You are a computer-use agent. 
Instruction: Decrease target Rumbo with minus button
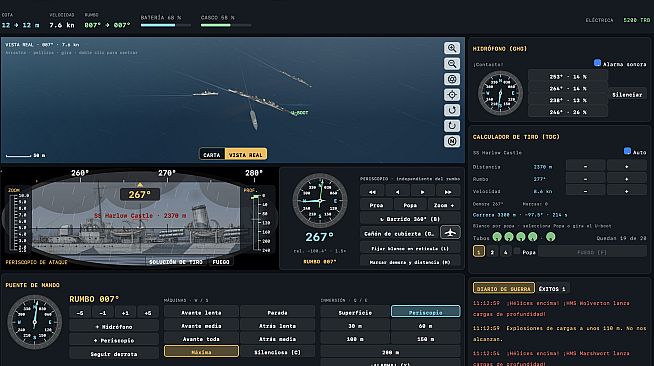pos(586,178)
